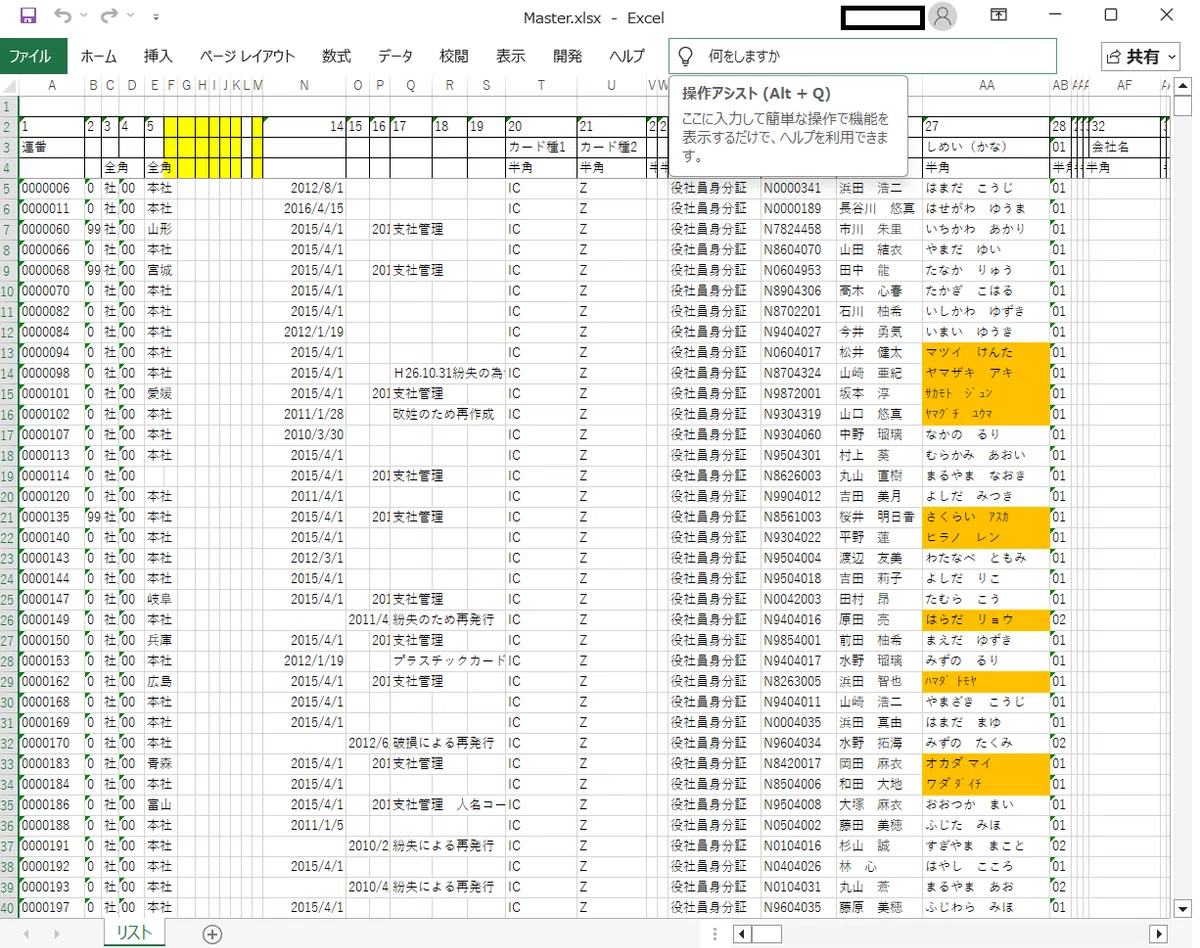Screen dimensions: 1200x948
Task: Select the リスト sheet tab
Action: (134, 933)
